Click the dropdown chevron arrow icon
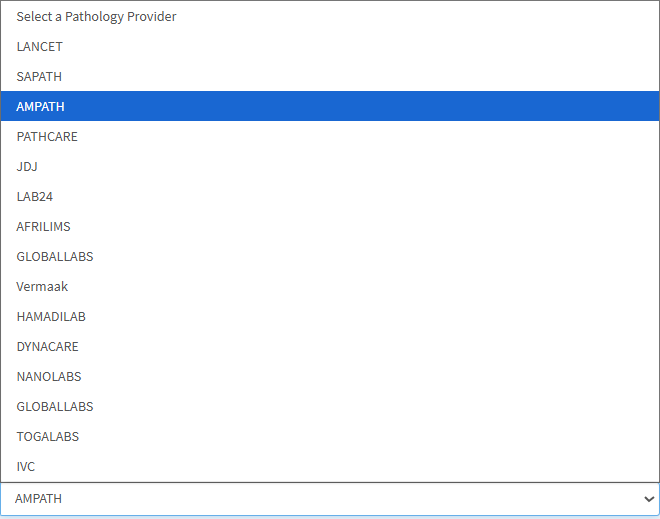The height and width of the screenshot is (519, 660). pyautogui.click(x=649, y=498)
